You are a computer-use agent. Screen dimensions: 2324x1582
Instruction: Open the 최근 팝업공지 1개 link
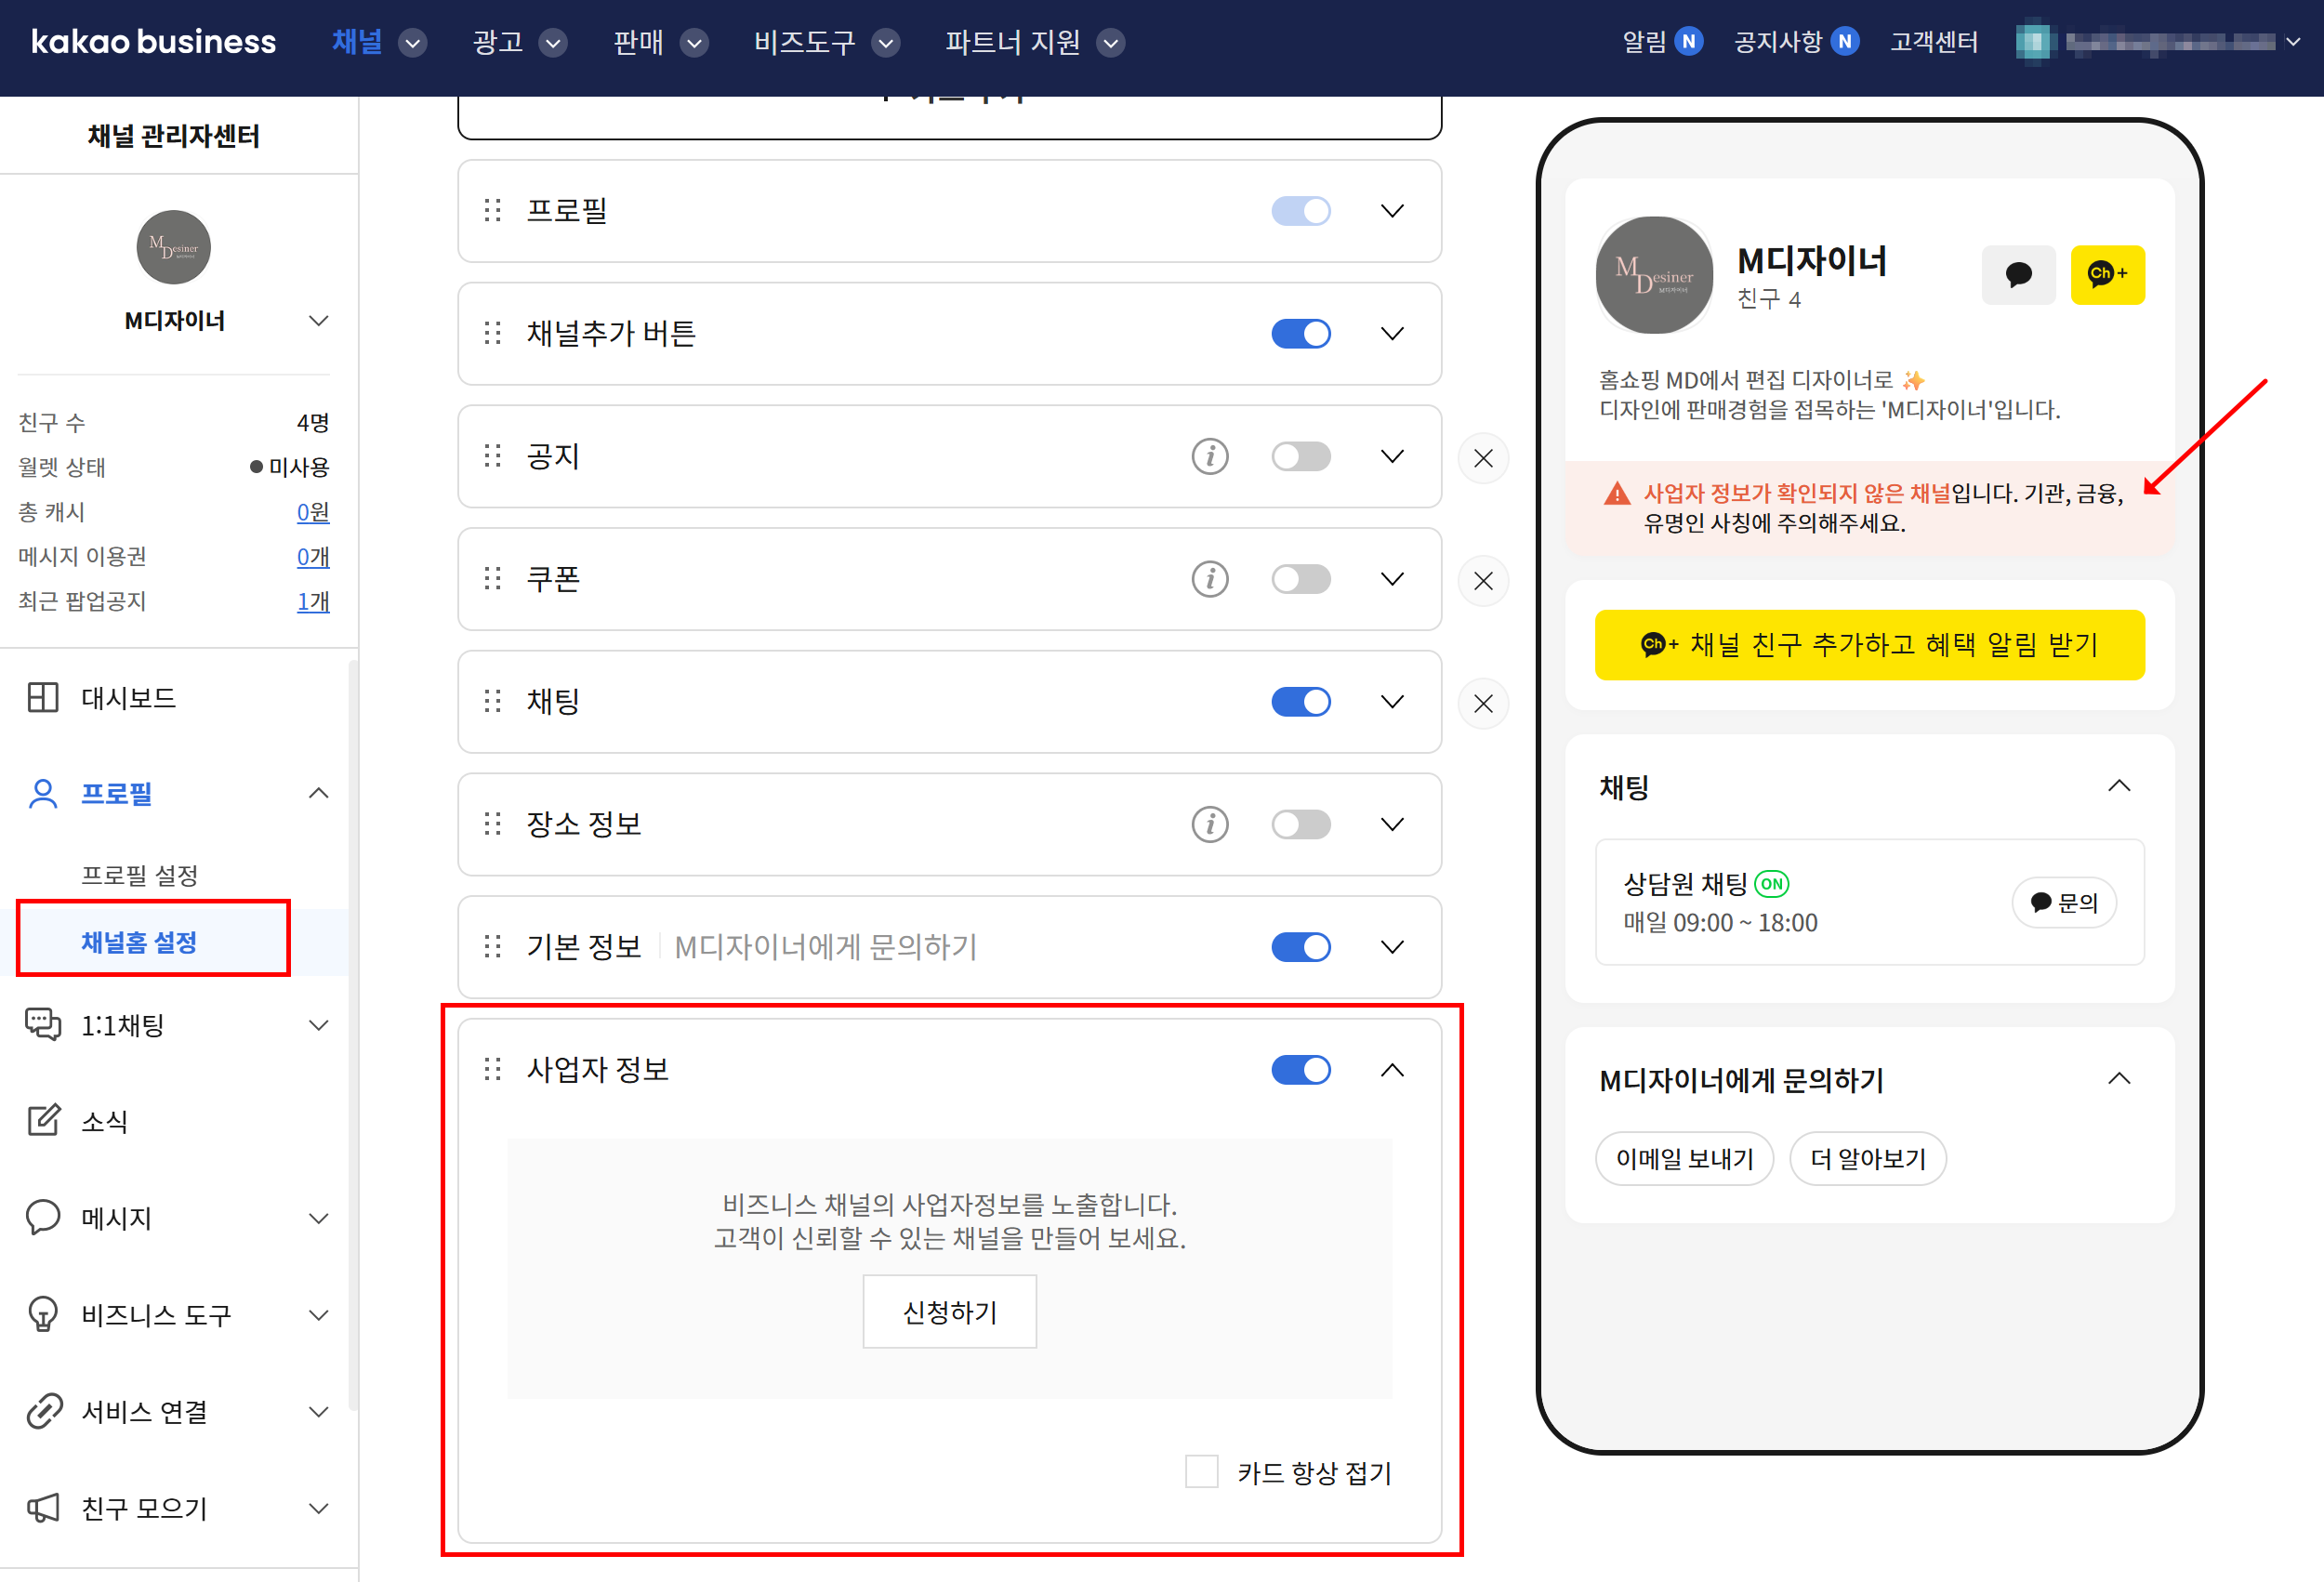312,601
